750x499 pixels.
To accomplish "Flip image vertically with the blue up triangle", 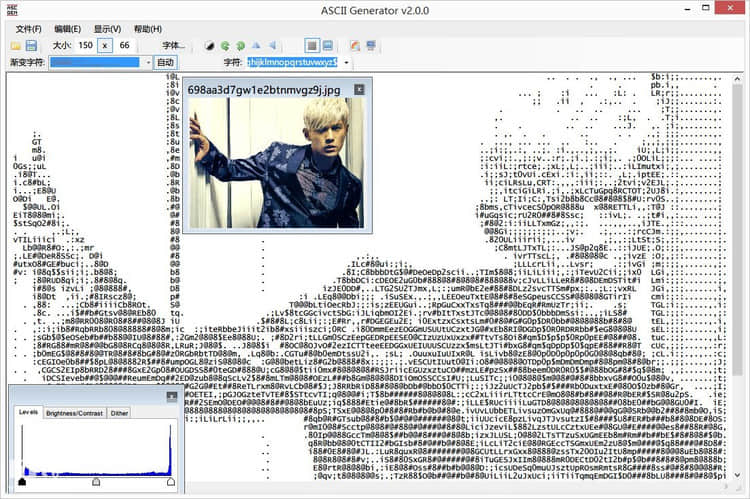I will pyautogui.click(x=256, y=45).
